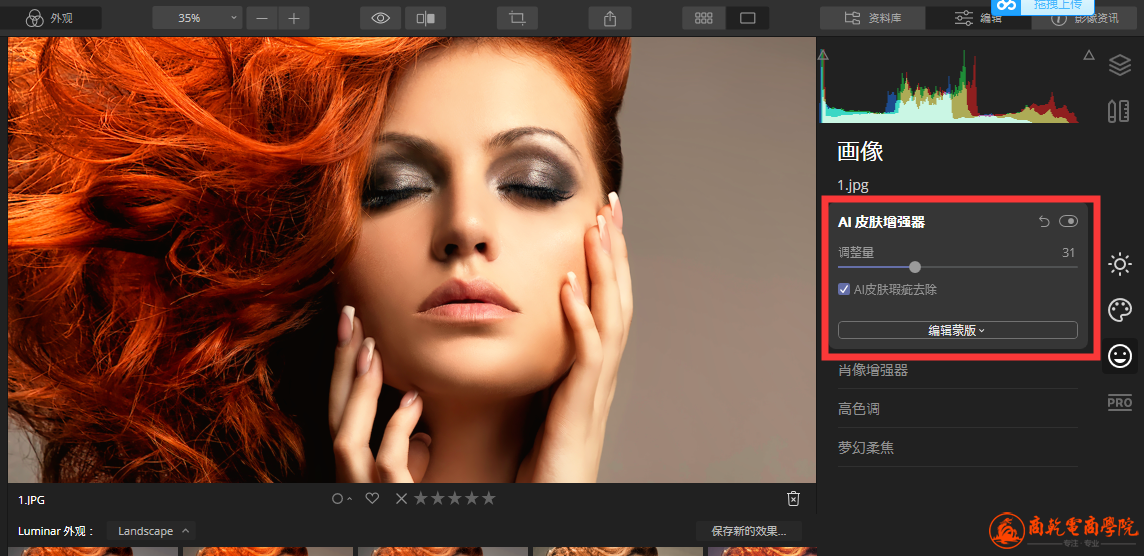
Task: Mark image as favorite with heart
Action: [x=372, y=499]
